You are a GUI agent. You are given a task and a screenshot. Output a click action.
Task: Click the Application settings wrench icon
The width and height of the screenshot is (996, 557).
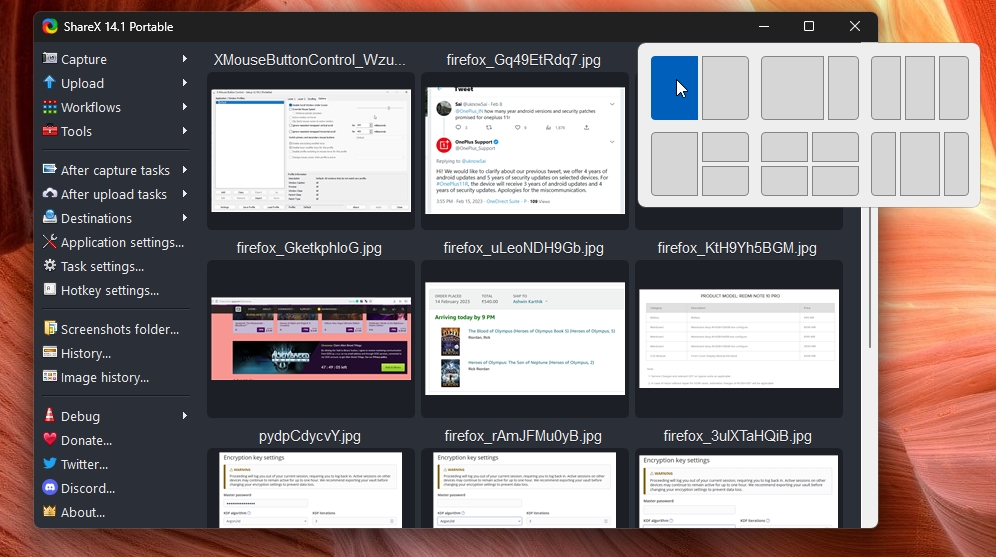click(50, 241)
